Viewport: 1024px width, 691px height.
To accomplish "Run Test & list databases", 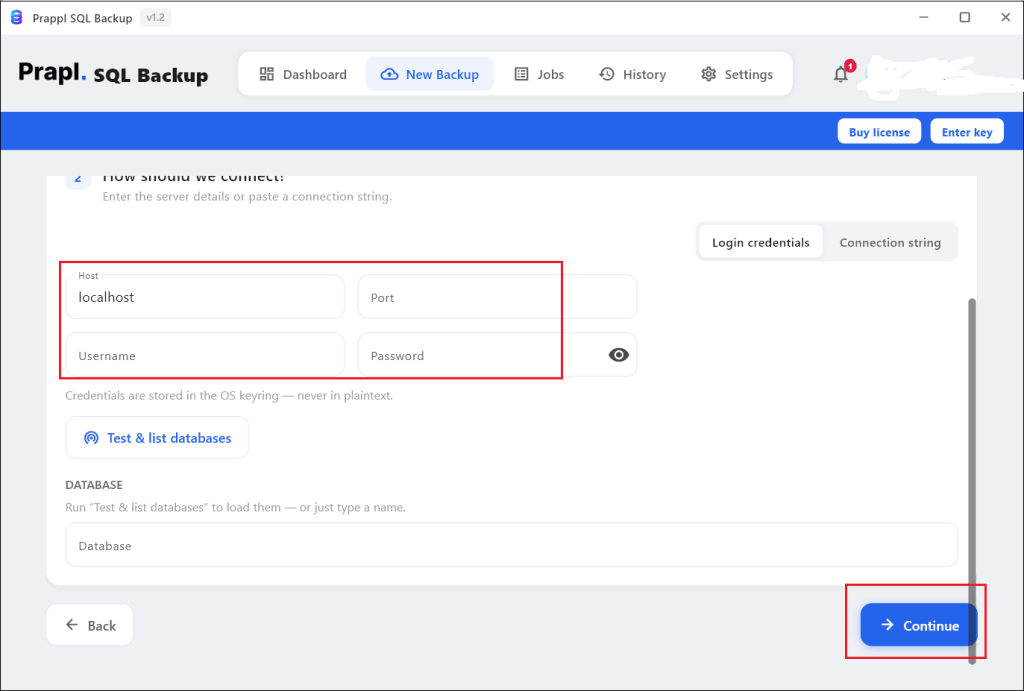I will (157, 438).
